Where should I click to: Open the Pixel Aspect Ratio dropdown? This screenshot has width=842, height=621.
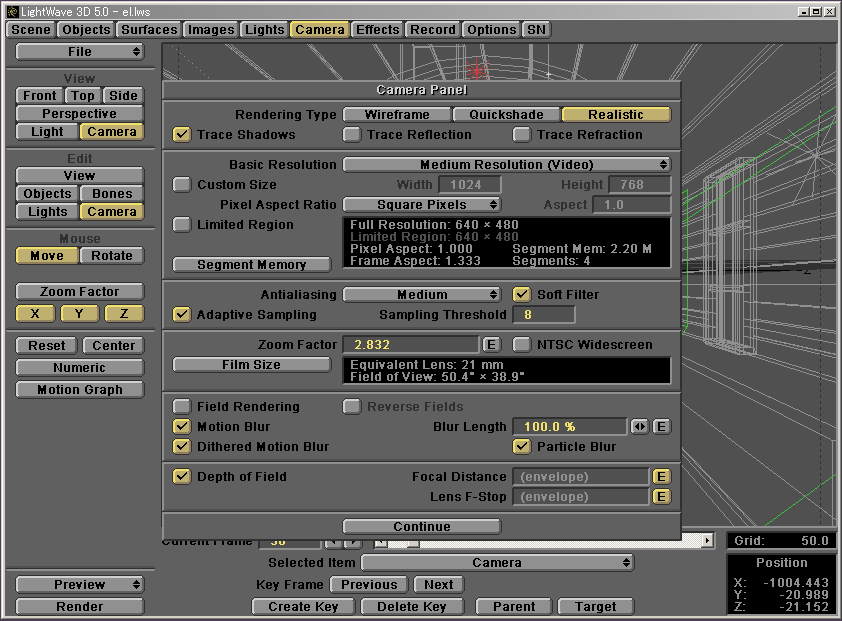(421, 204)
